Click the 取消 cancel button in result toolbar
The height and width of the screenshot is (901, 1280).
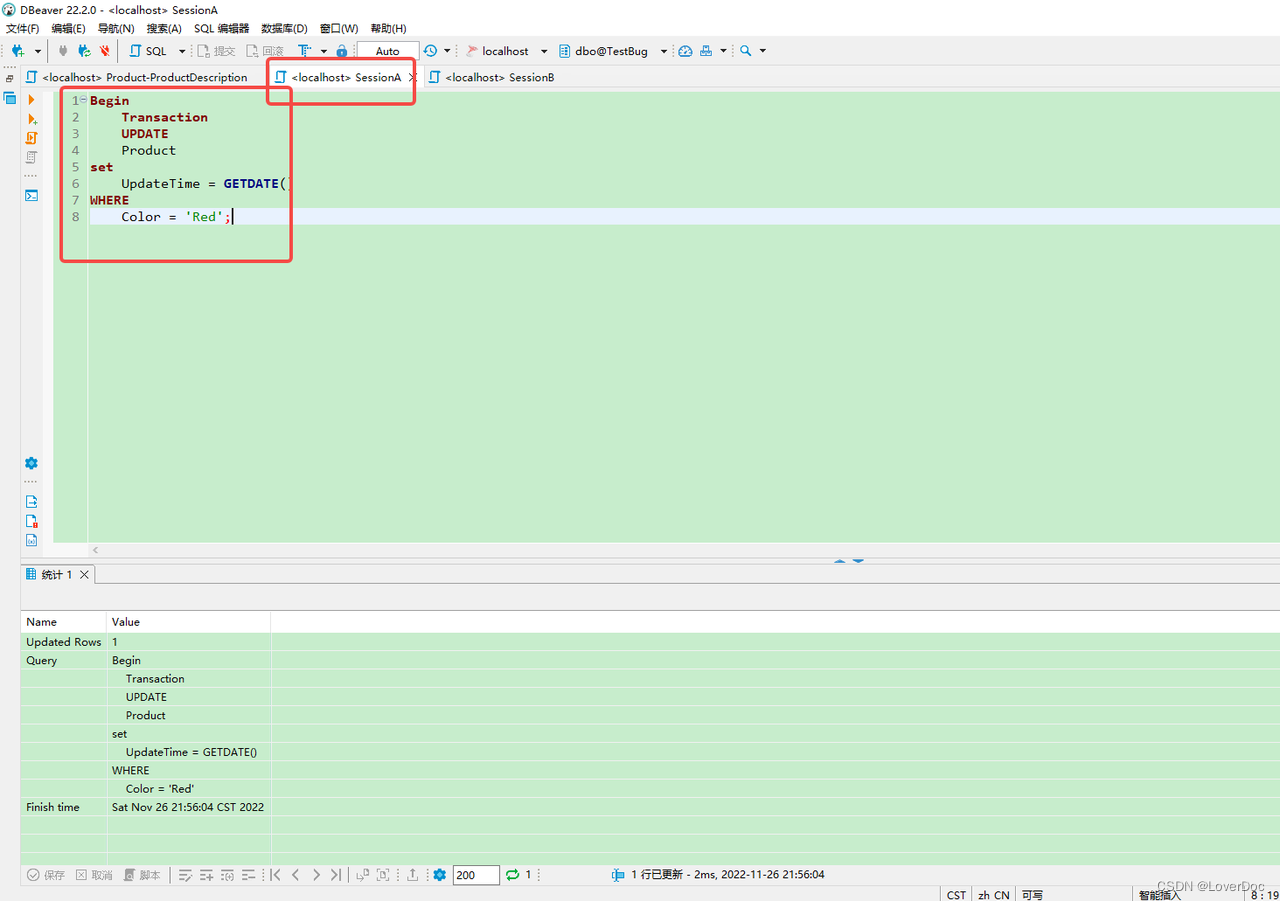coord(94,875)
